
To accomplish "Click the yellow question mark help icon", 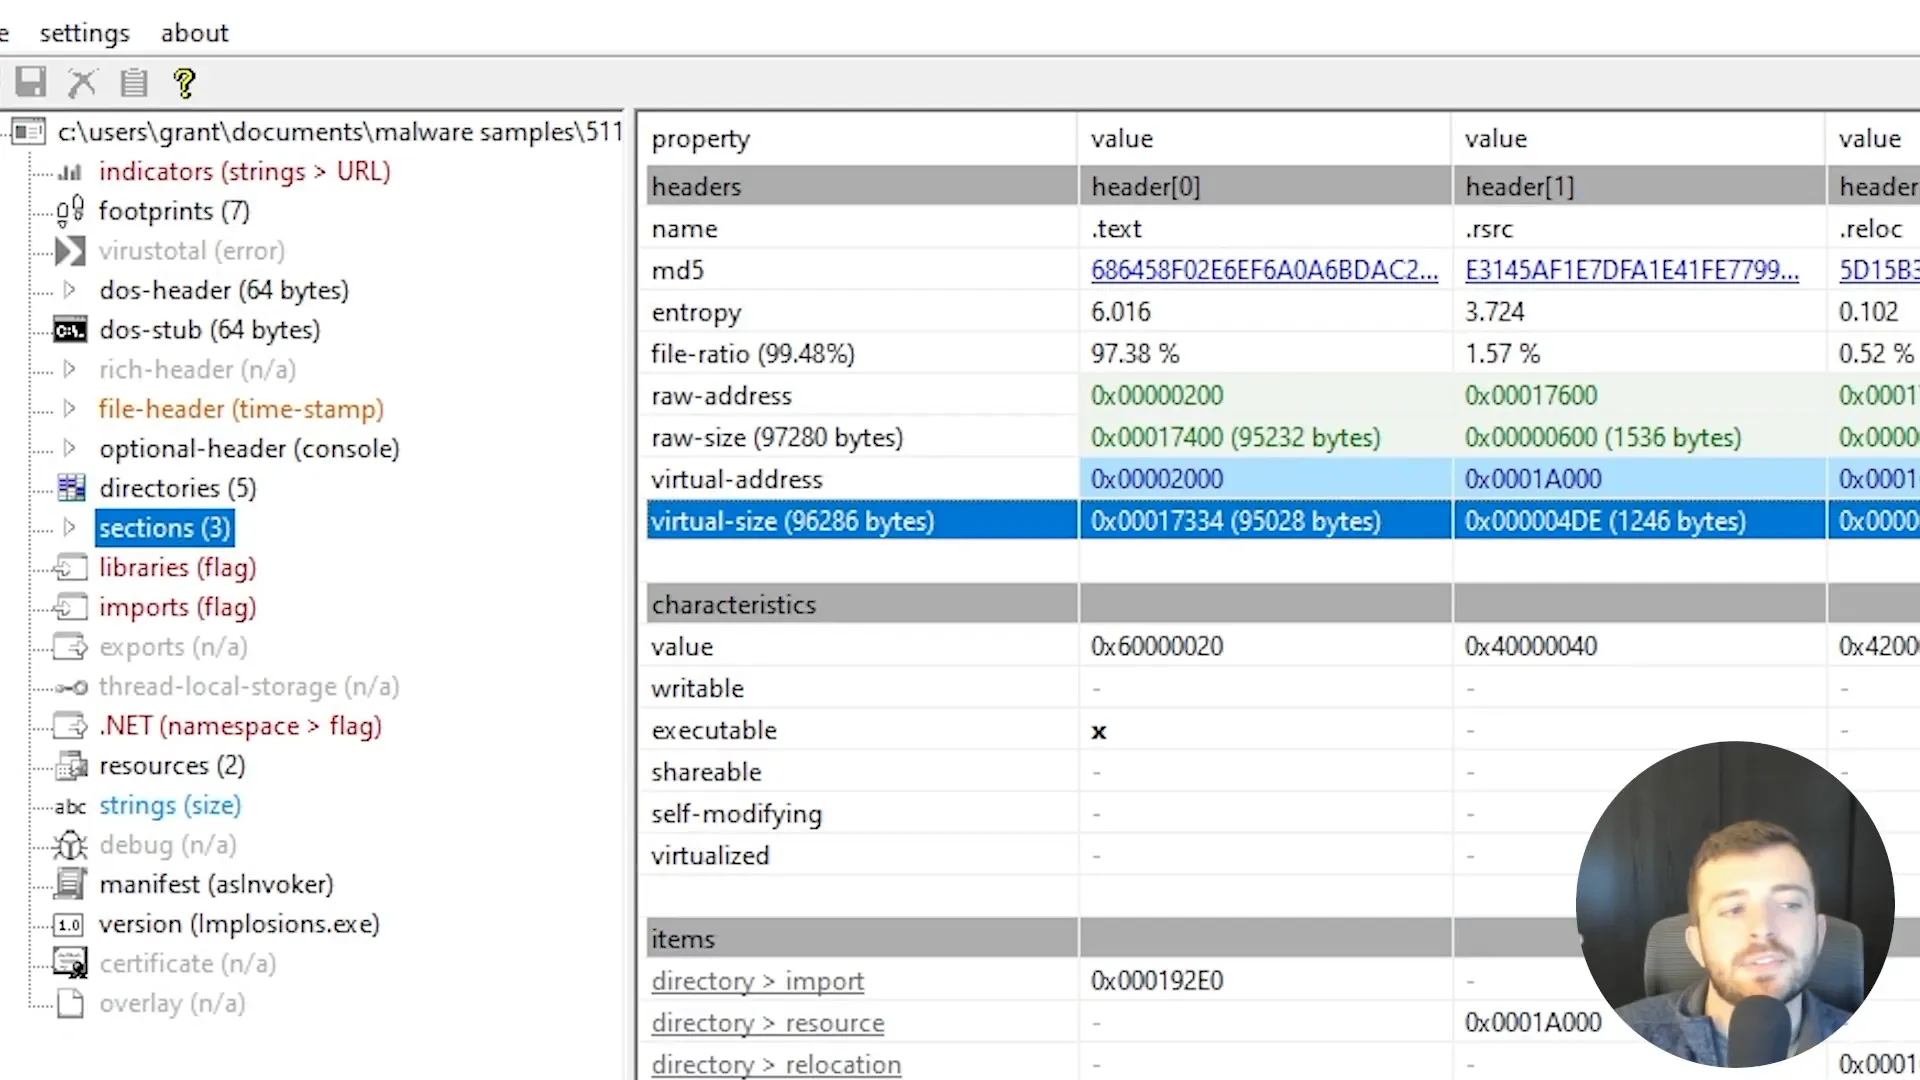I will (184, 82).
